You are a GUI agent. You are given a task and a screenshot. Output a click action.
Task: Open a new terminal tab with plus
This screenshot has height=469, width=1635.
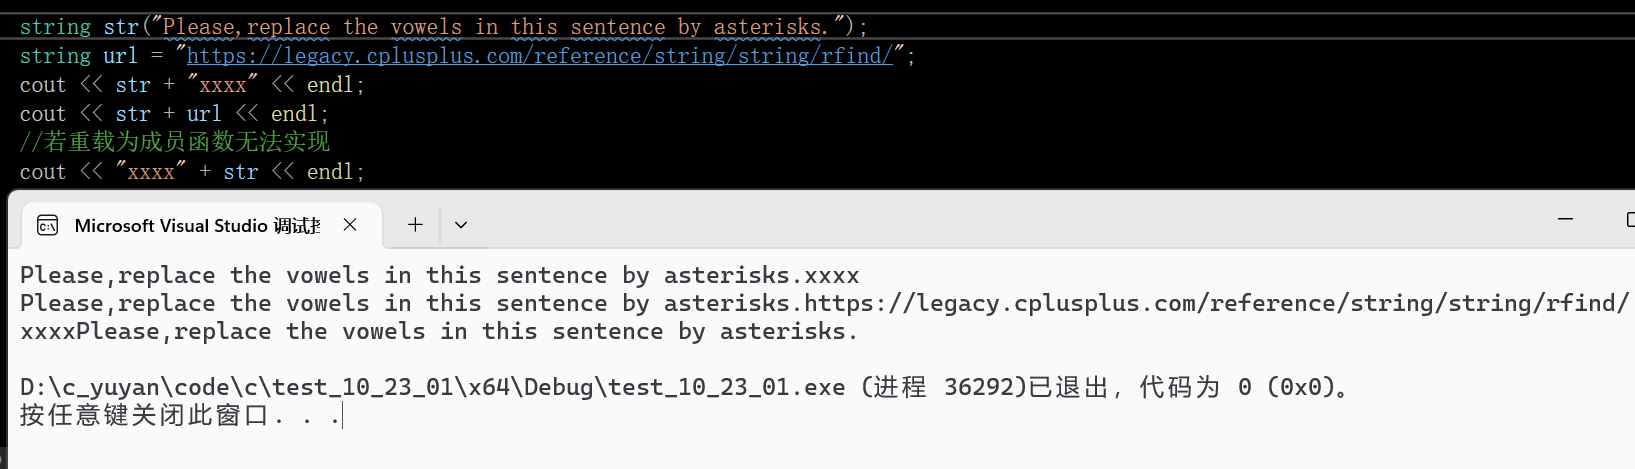tap(415, 225)
